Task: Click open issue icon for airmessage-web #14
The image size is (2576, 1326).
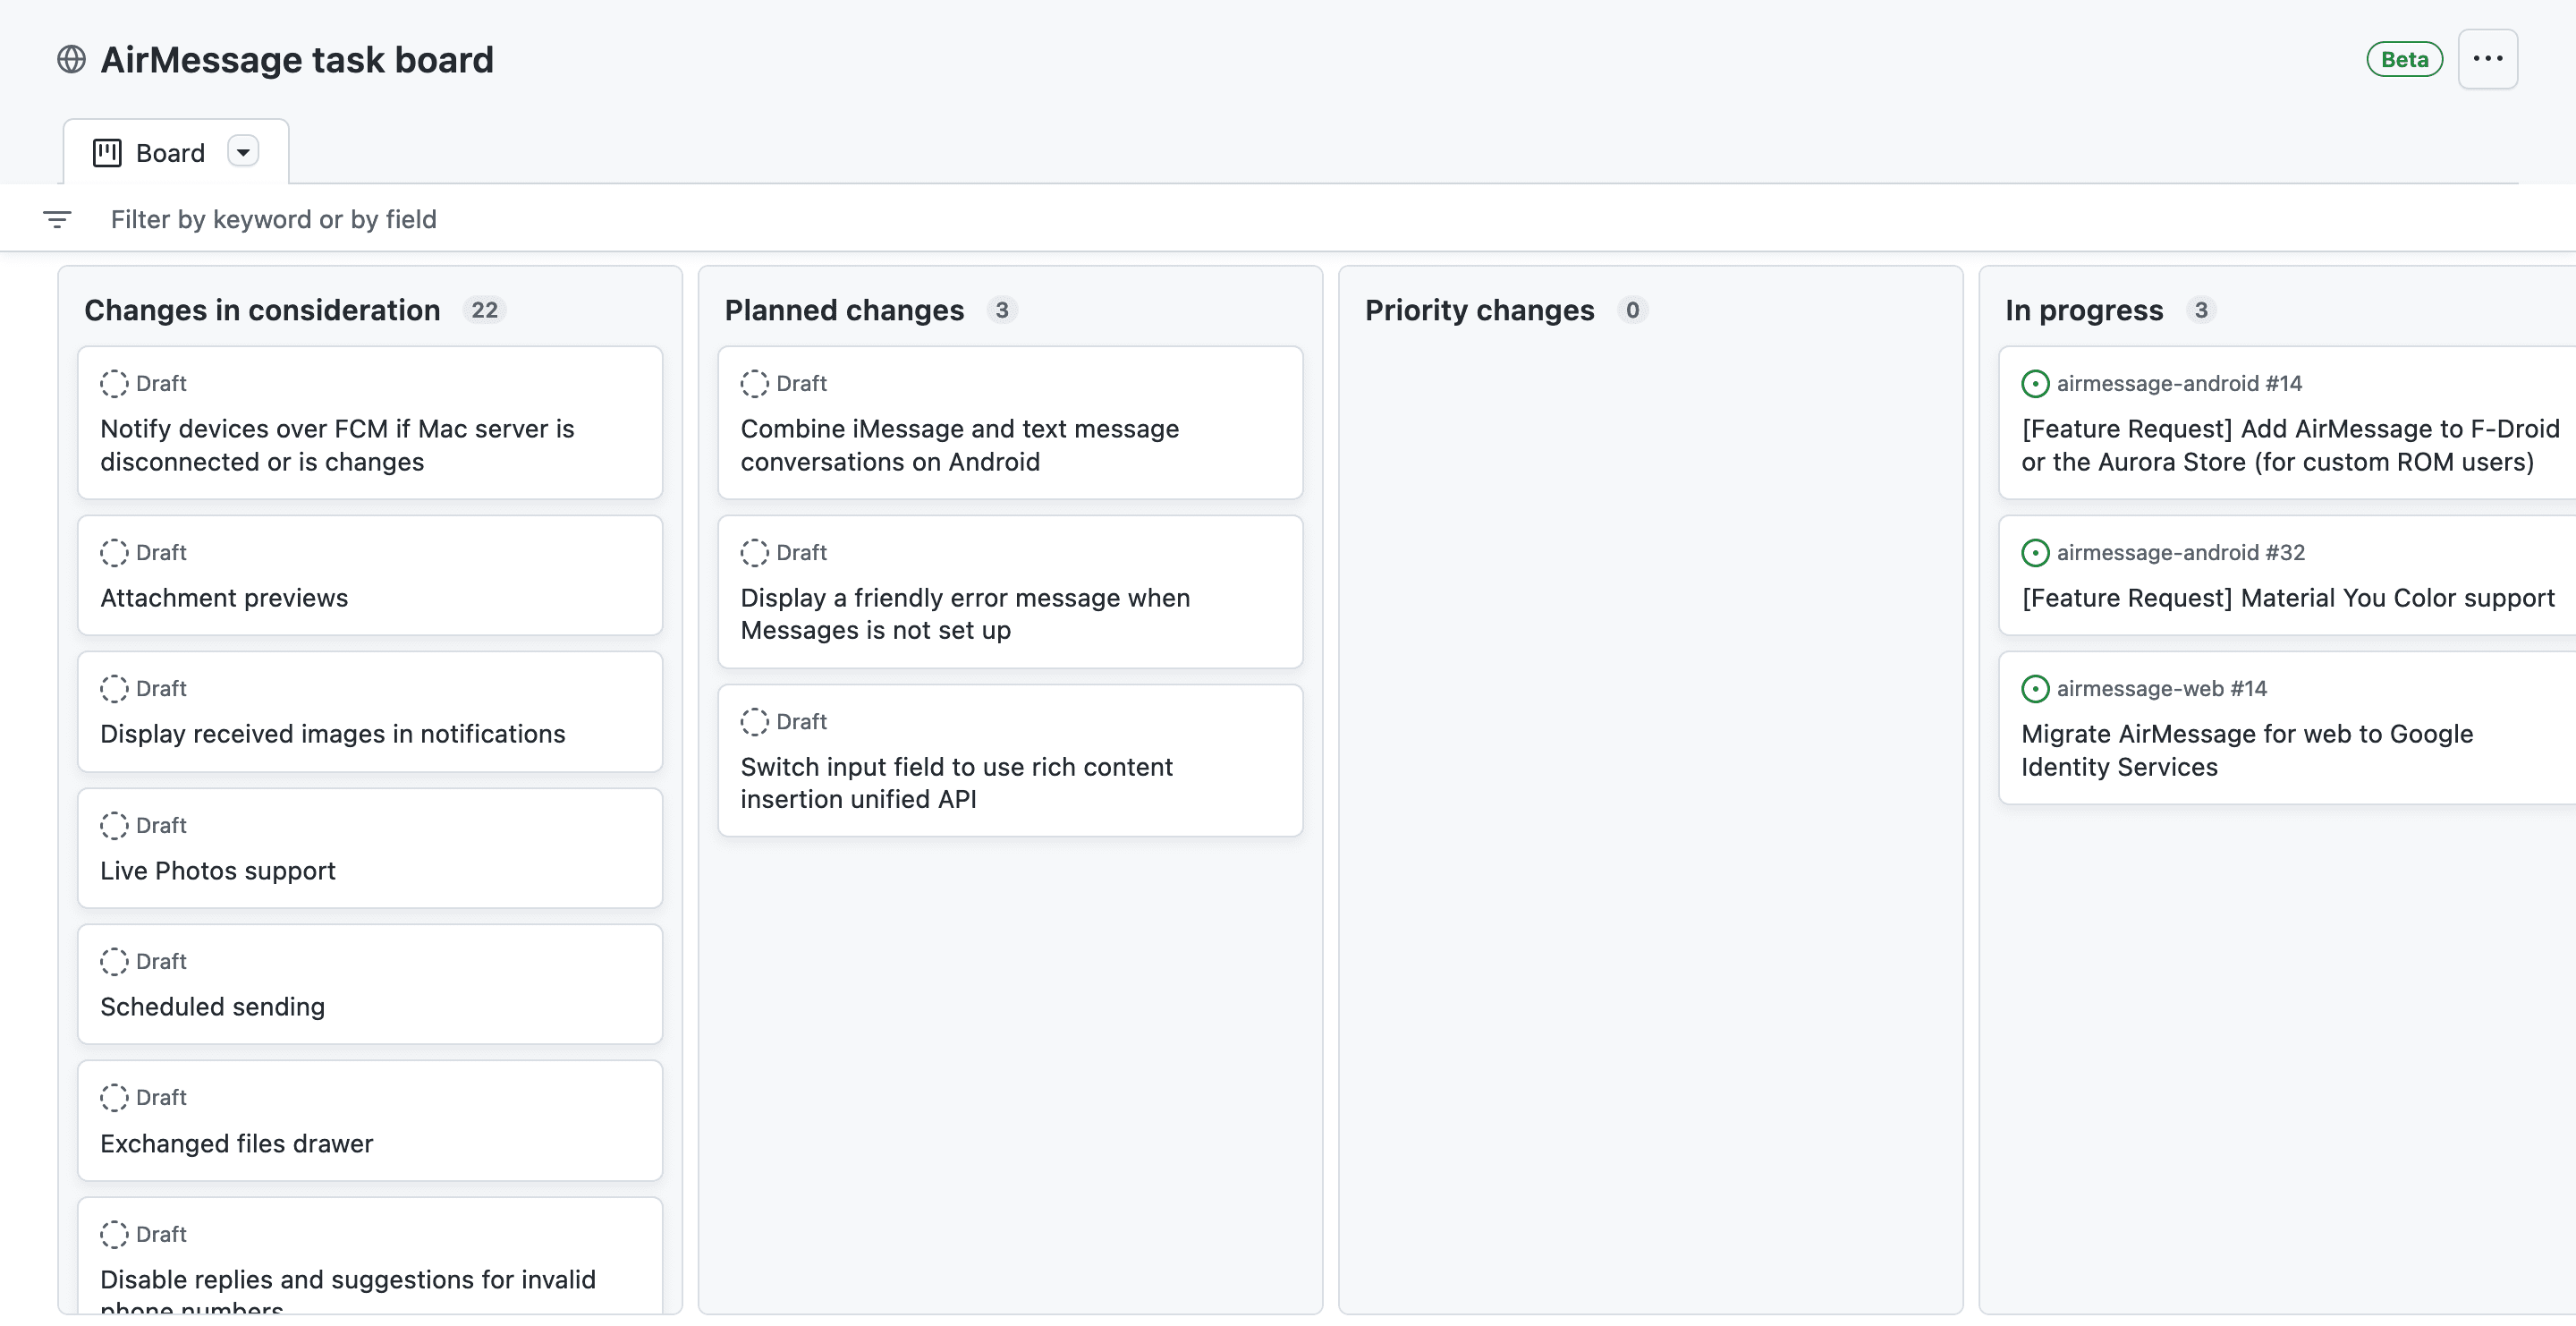Action: click(x=2035, y=688)
